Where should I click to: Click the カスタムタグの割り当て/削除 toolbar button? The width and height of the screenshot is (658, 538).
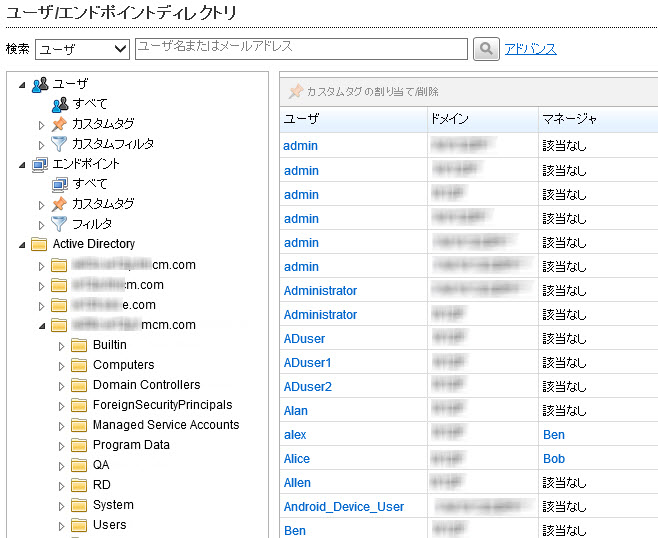[364, 92]
